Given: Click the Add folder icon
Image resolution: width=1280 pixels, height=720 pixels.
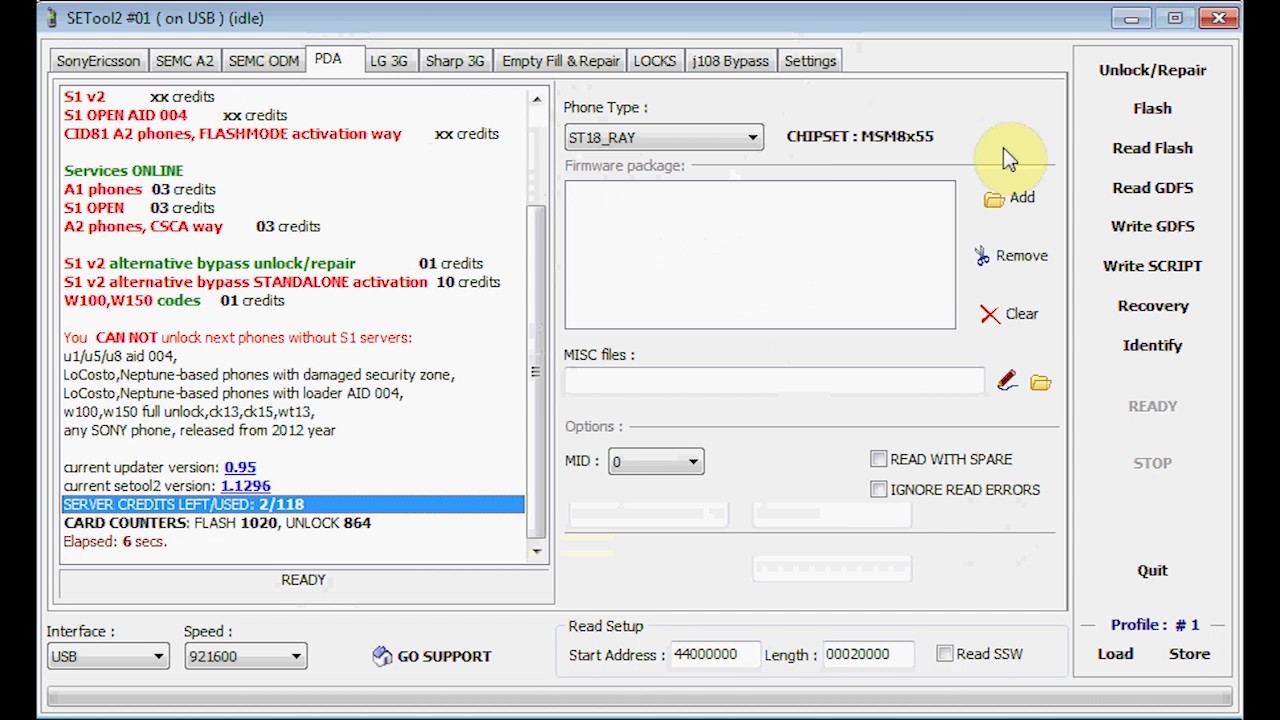Looking at the screenshot, I should coord(994,199).
